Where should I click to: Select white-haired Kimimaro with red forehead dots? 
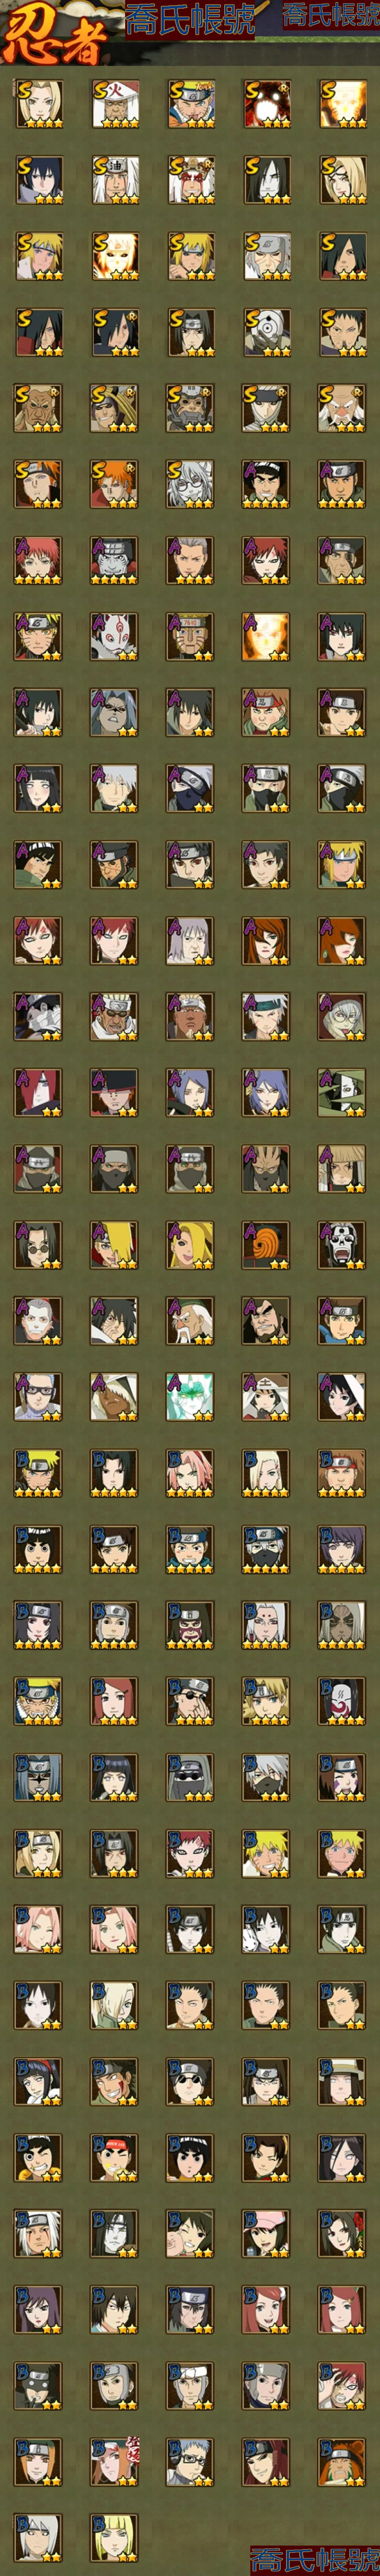tap(266, 1624)
